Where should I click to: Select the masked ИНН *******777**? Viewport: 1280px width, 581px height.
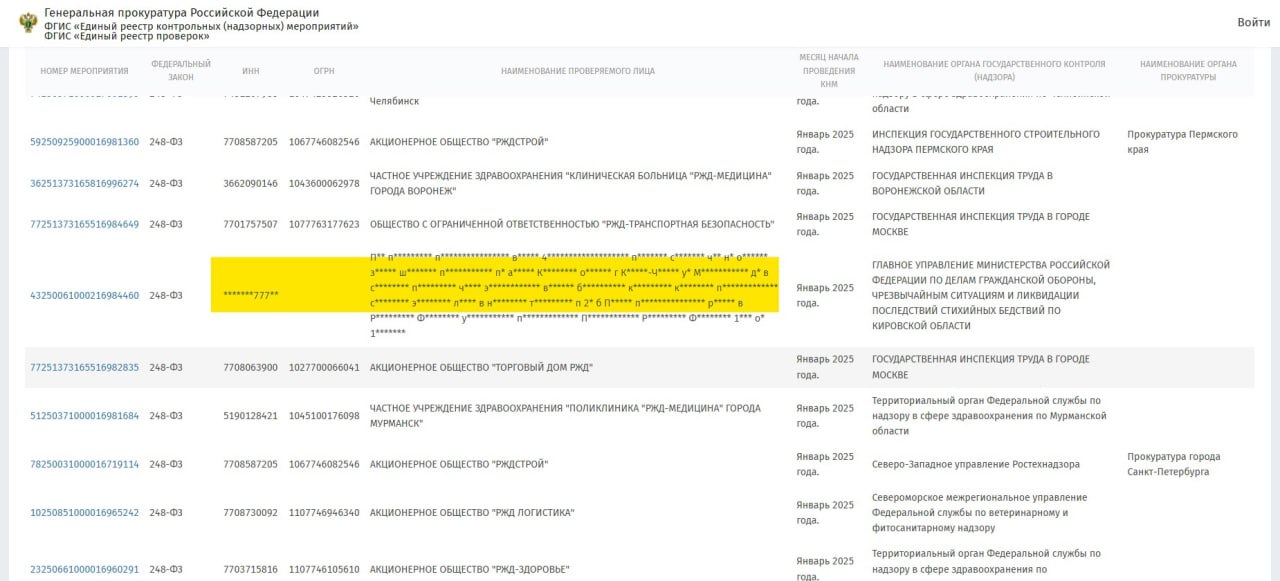click(x=250, y=295)
